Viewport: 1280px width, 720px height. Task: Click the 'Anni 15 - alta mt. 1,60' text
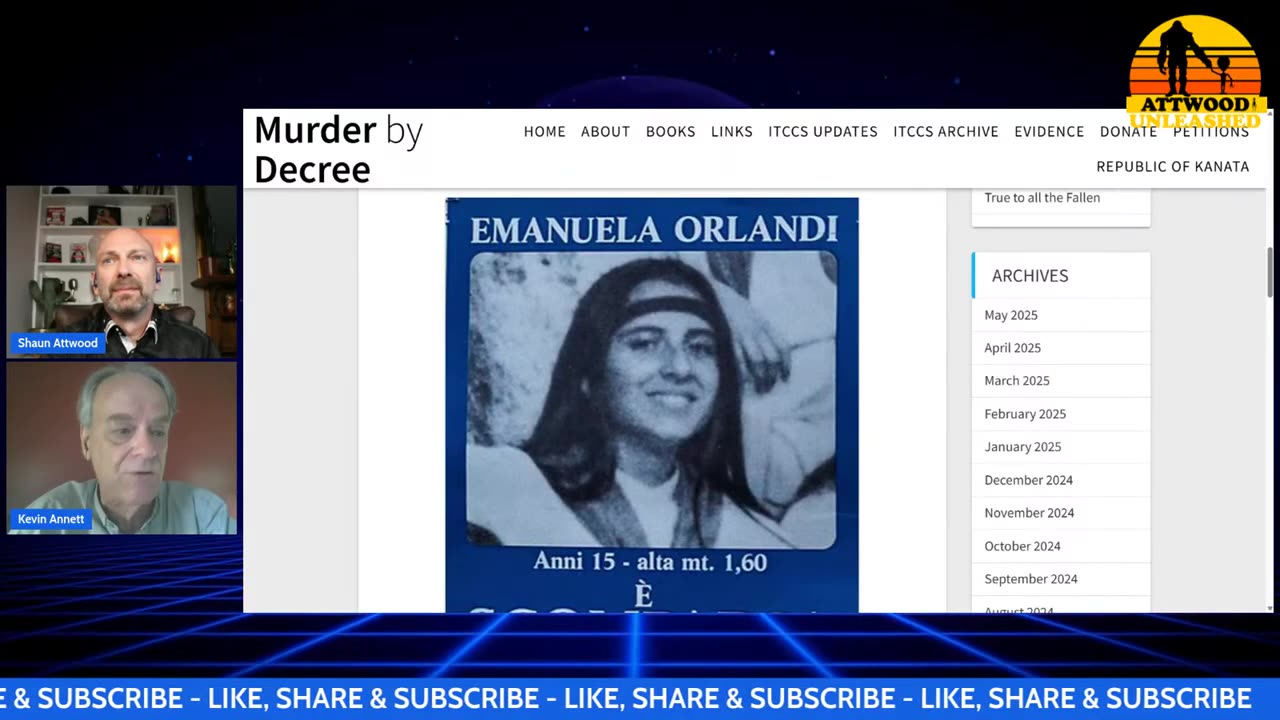[650, 562]
